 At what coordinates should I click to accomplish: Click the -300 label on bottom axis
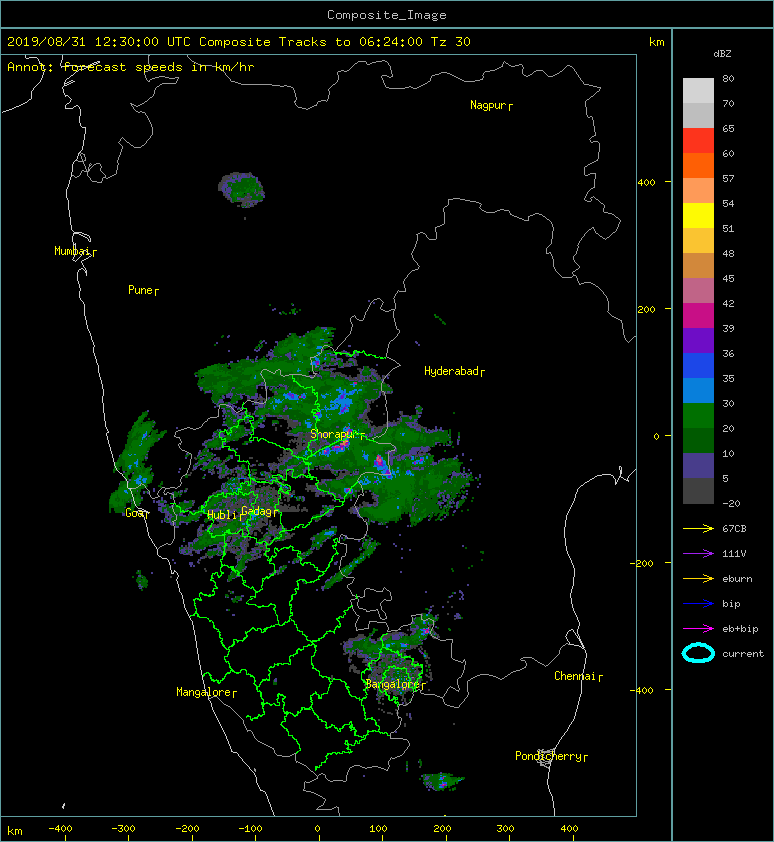click(124, 829)
